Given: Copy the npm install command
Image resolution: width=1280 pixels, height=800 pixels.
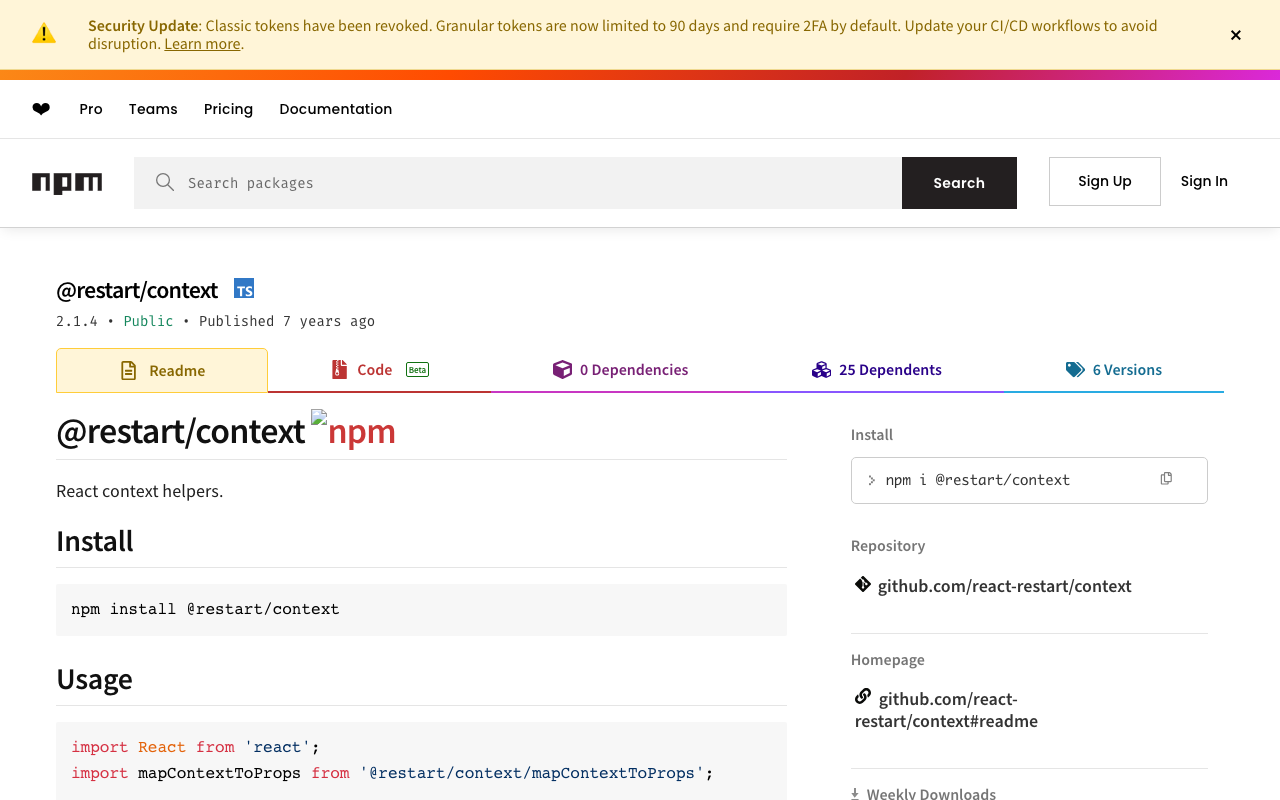Looking at the screenshot, I should coord(1166,479).
